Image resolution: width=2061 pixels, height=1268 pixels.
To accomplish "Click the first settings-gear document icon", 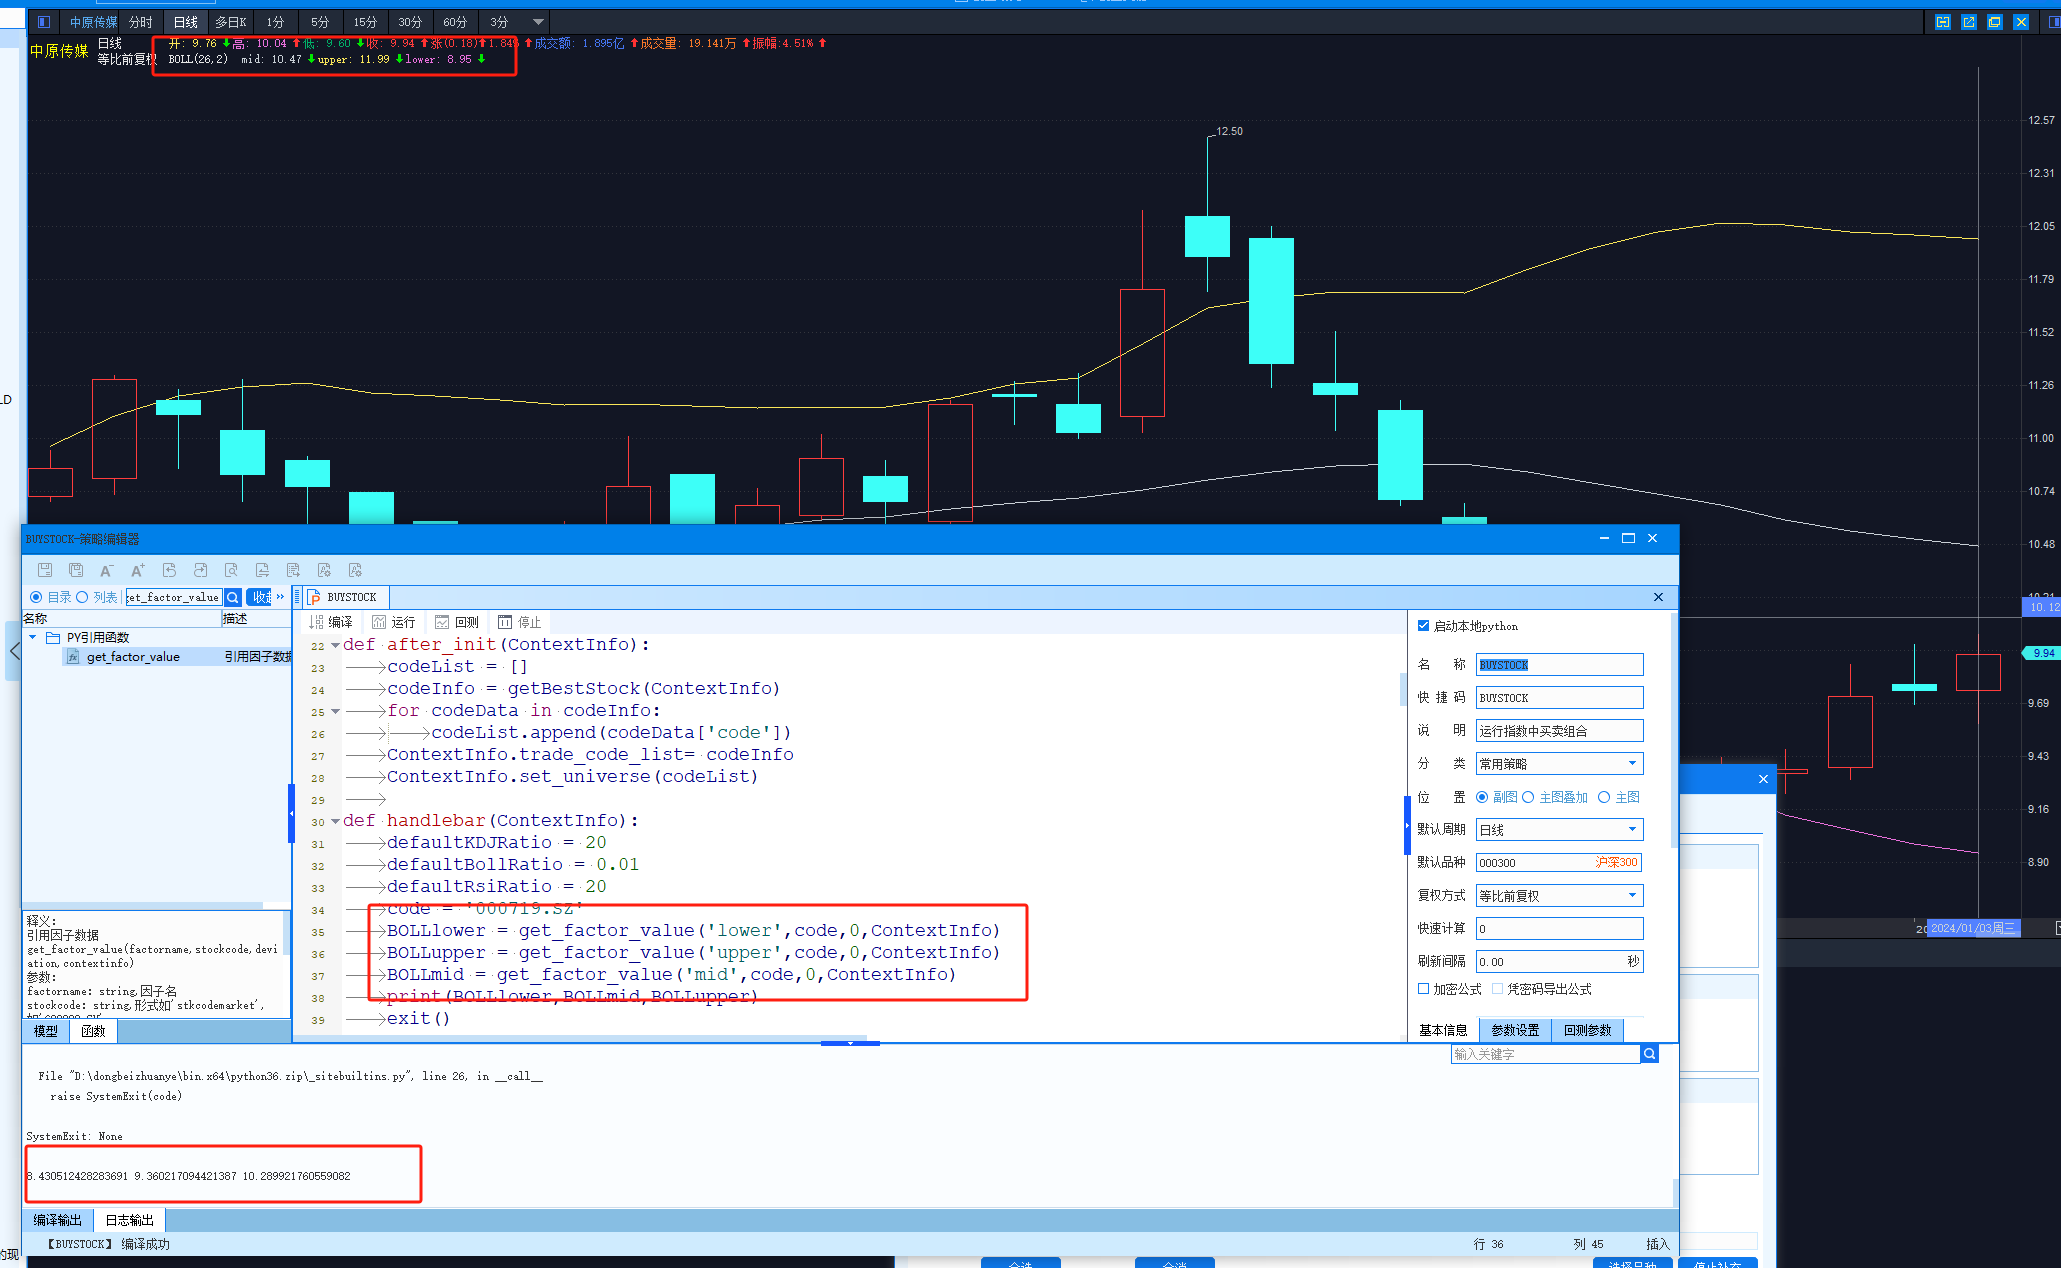I will coord(324,570).
